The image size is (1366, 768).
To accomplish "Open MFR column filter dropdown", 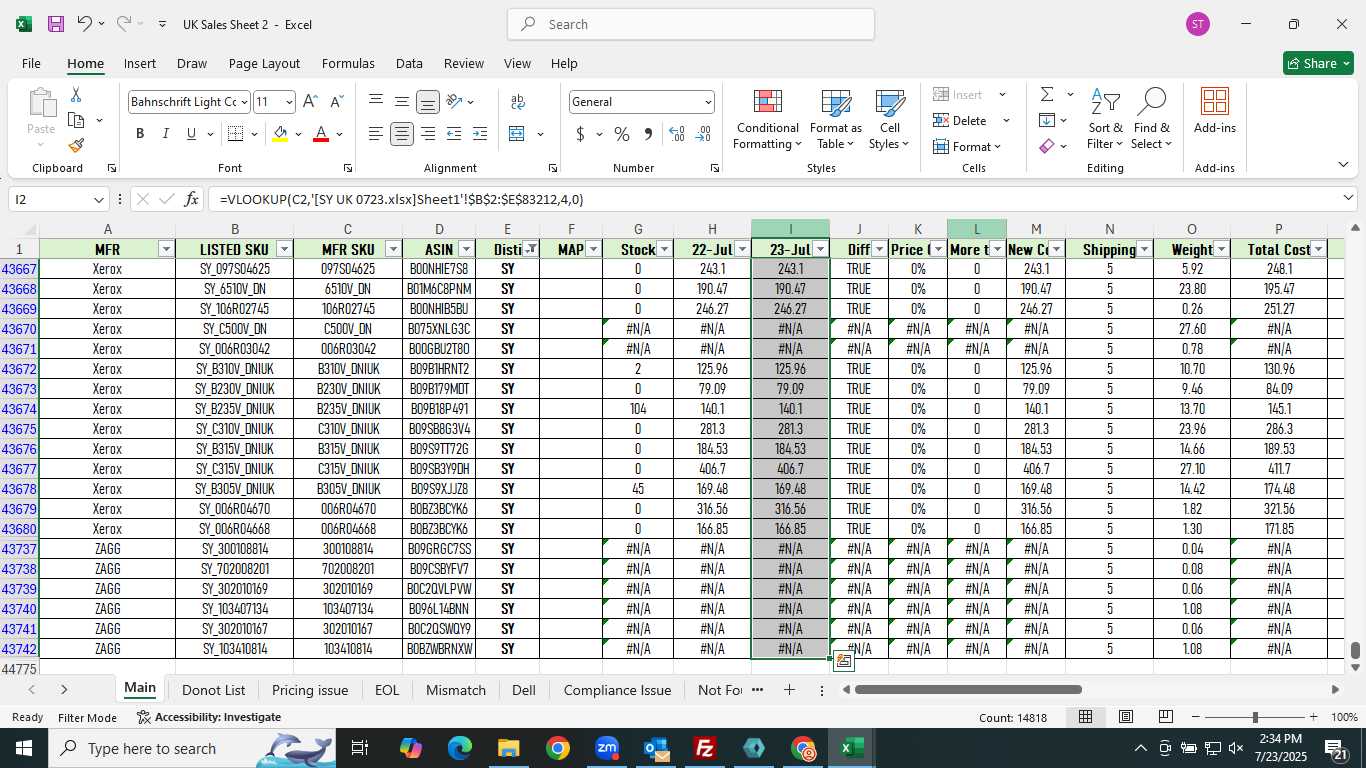I will 165,249.
